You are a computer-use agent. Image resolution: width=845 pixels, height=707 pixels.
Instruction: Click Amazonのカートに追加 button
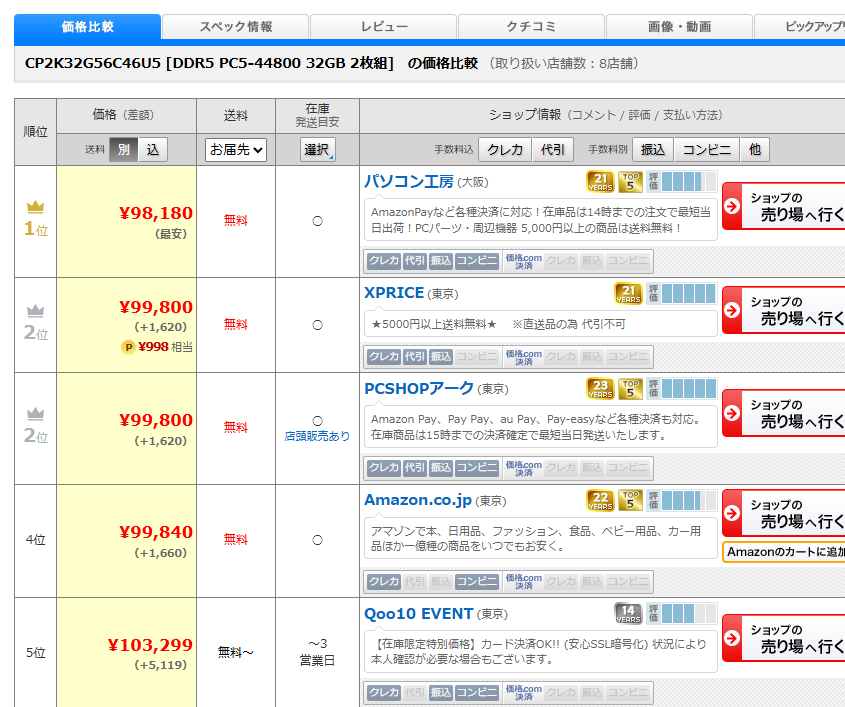tap(784, 552)
